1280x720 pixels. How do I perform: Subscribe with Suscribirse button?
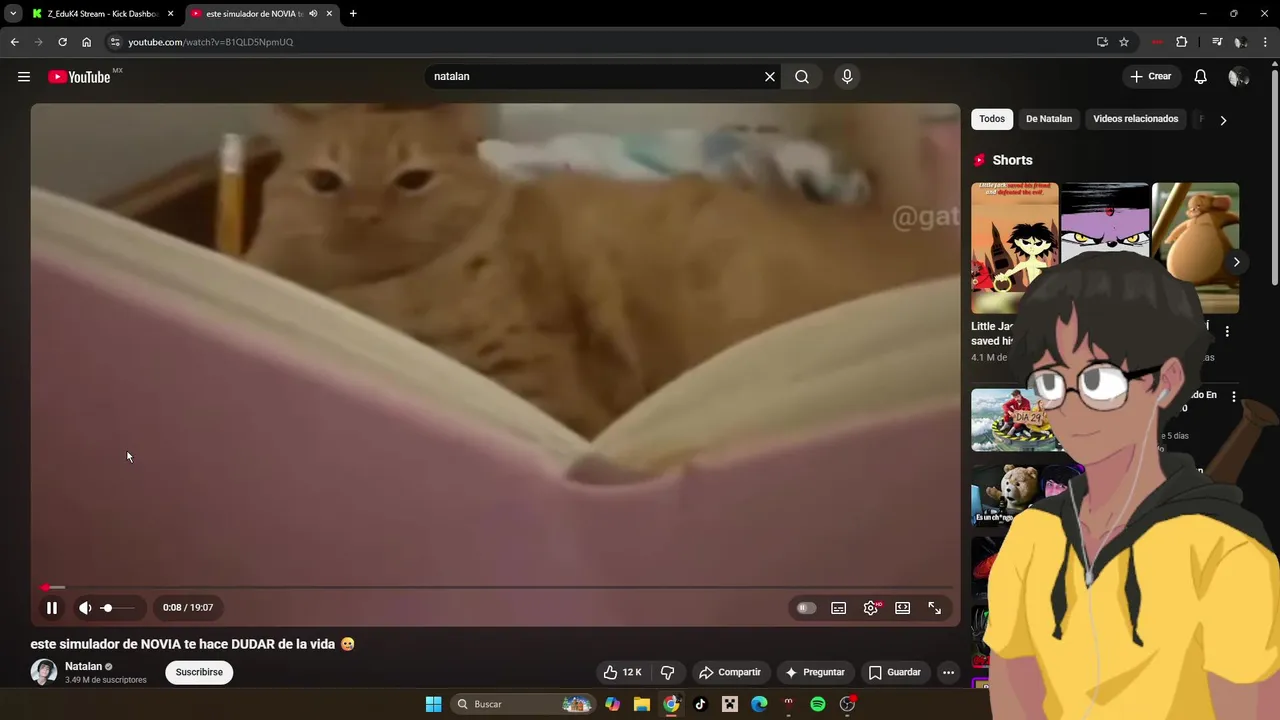tap(199, 673)
